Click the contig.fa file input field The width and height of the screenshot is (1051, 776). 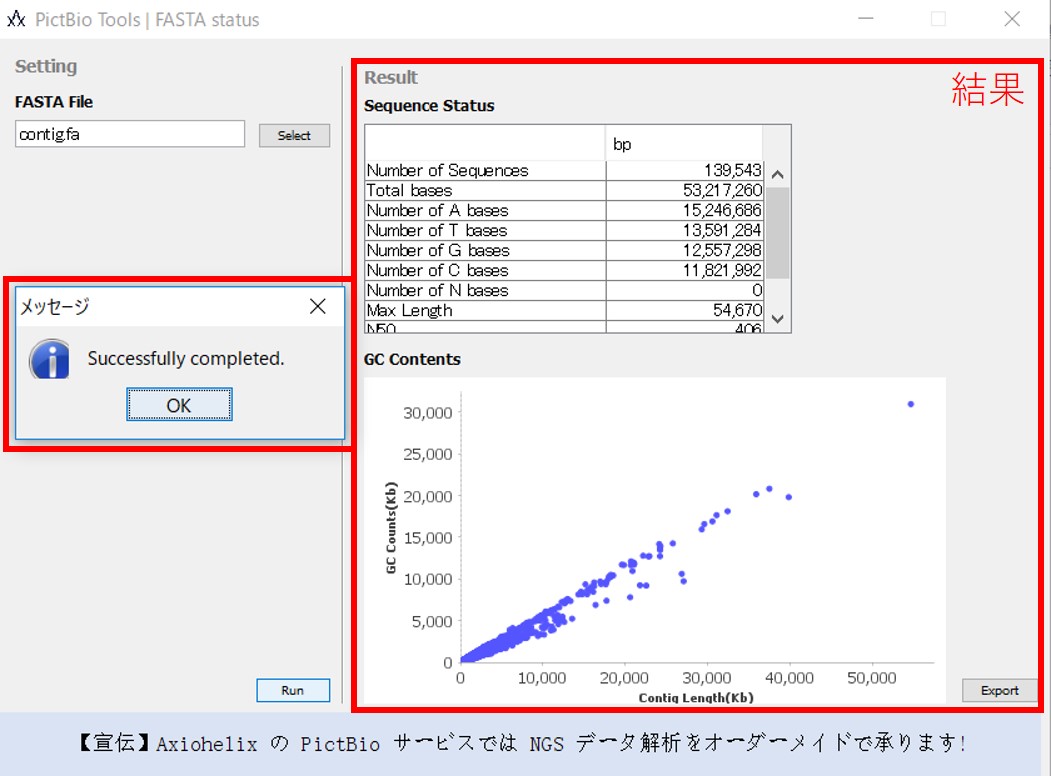[x=129, y=135]
